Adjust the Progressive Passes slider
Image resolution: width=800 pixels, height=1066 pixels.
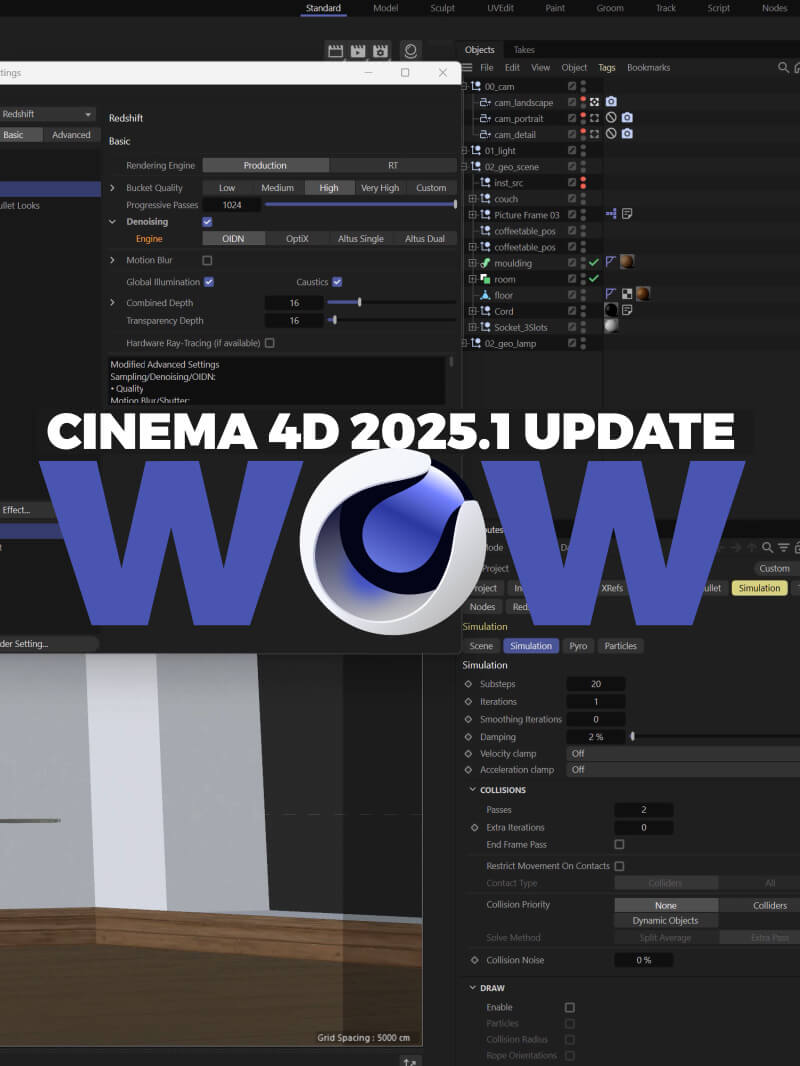pyautogui.click(x=360, y=204)
